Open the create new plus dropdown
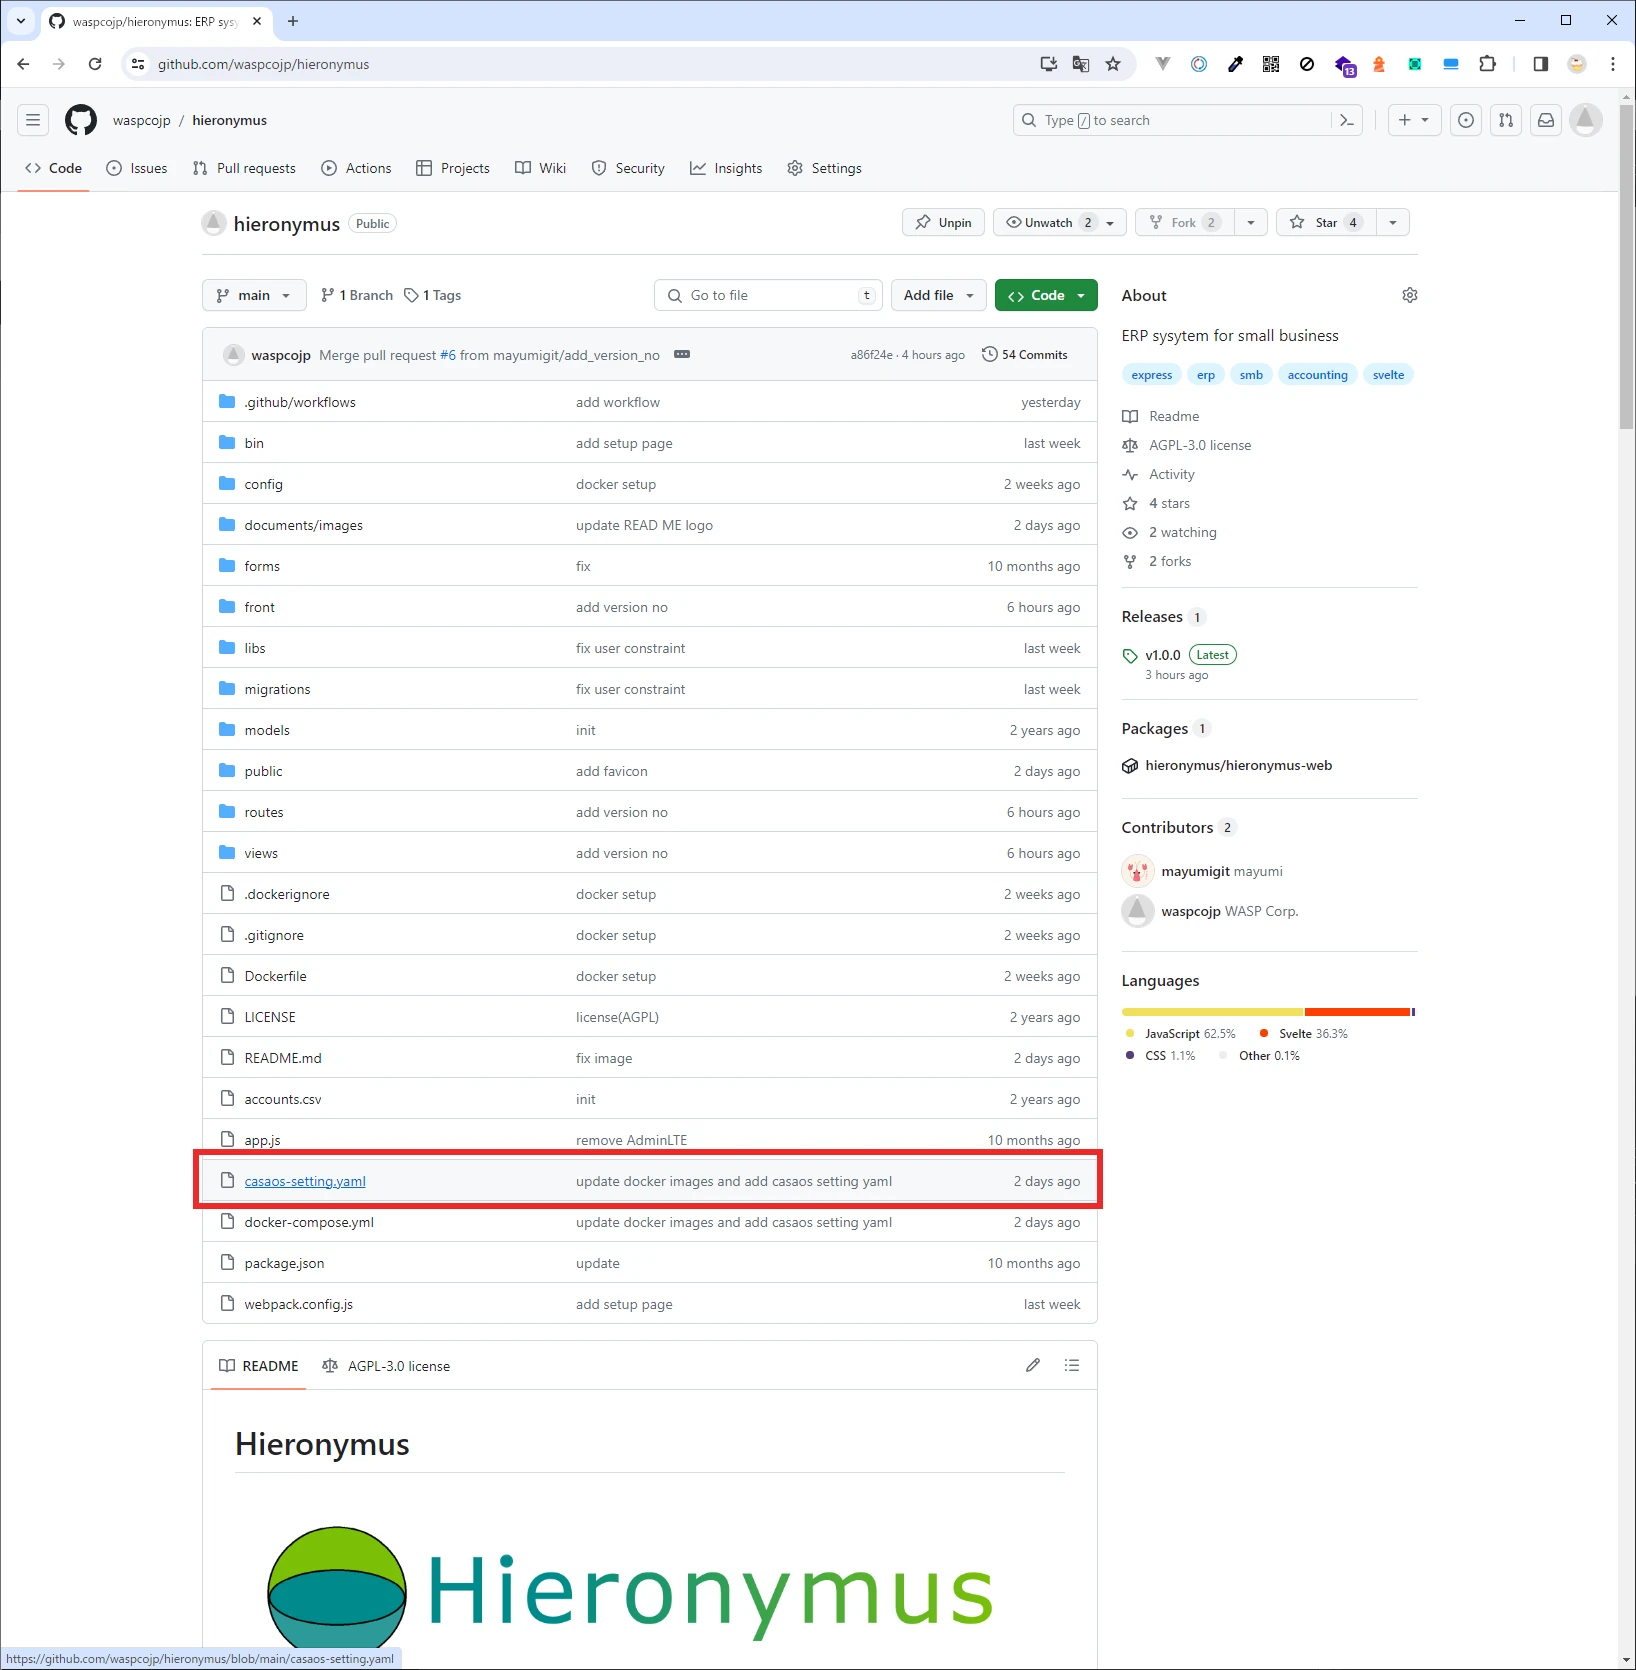The image size is (1636, 1670). (1414, 120)
